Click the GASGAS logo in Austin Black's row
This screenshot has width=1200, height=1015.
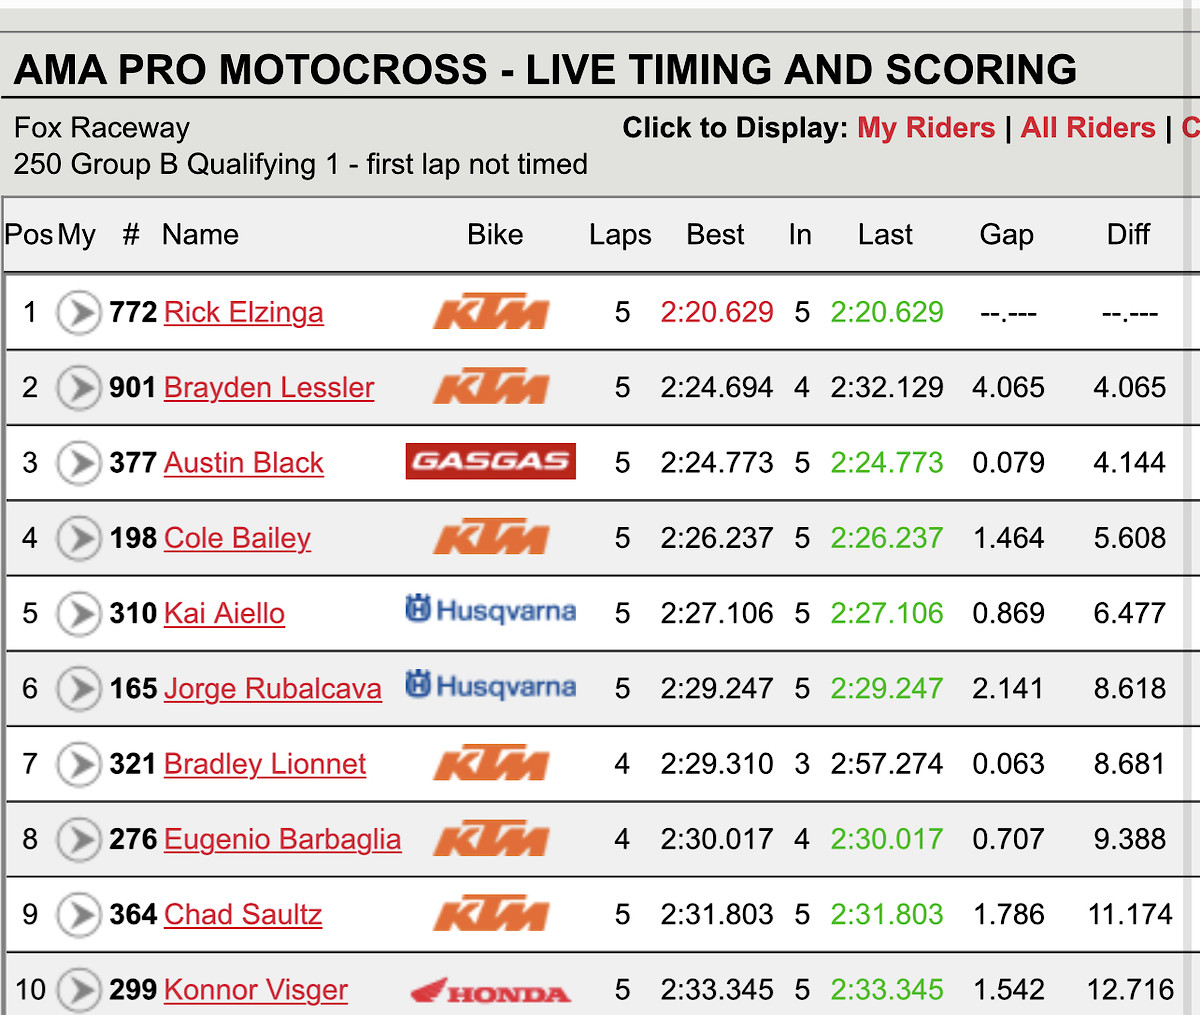(x=490, y=461)
